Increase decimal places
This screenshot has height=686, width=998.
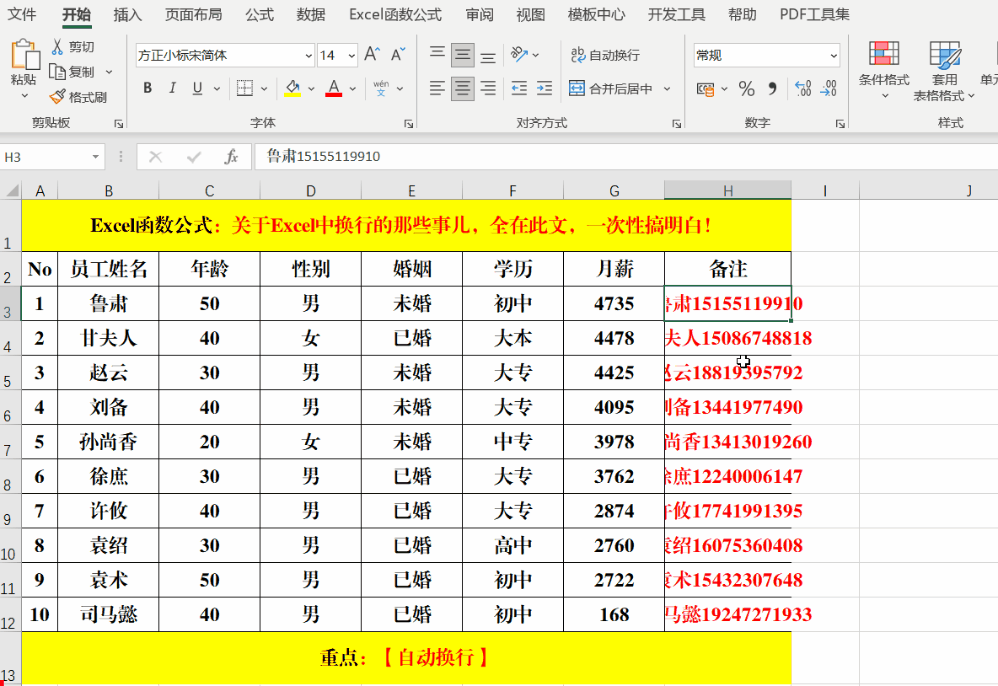tap(803, 88)
